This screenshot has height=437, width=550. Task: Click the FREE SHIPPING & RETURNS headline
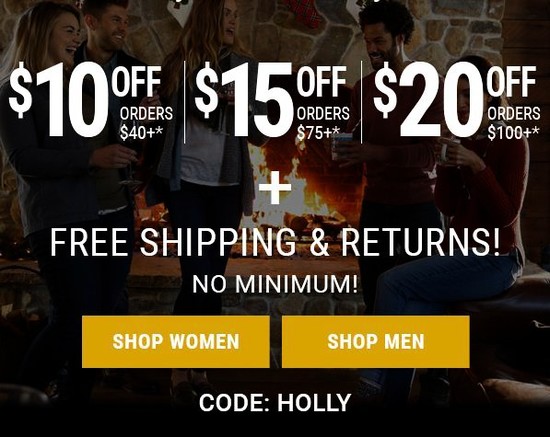(x=275, y=242)
